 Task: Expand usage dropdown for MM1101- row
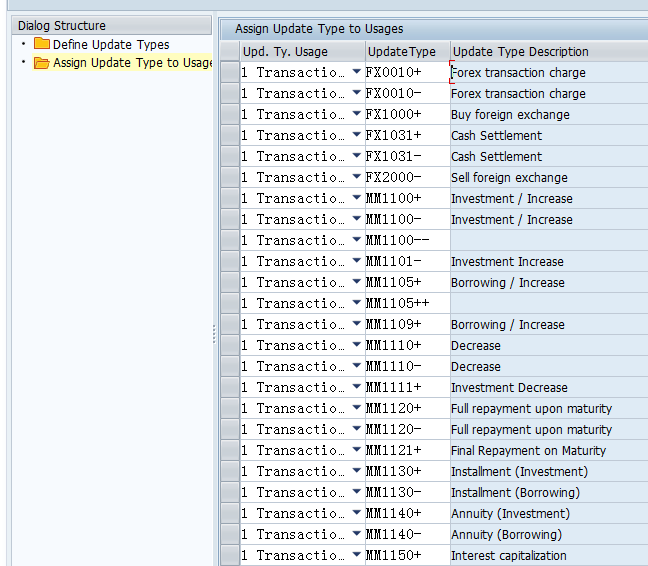point(357,262)
